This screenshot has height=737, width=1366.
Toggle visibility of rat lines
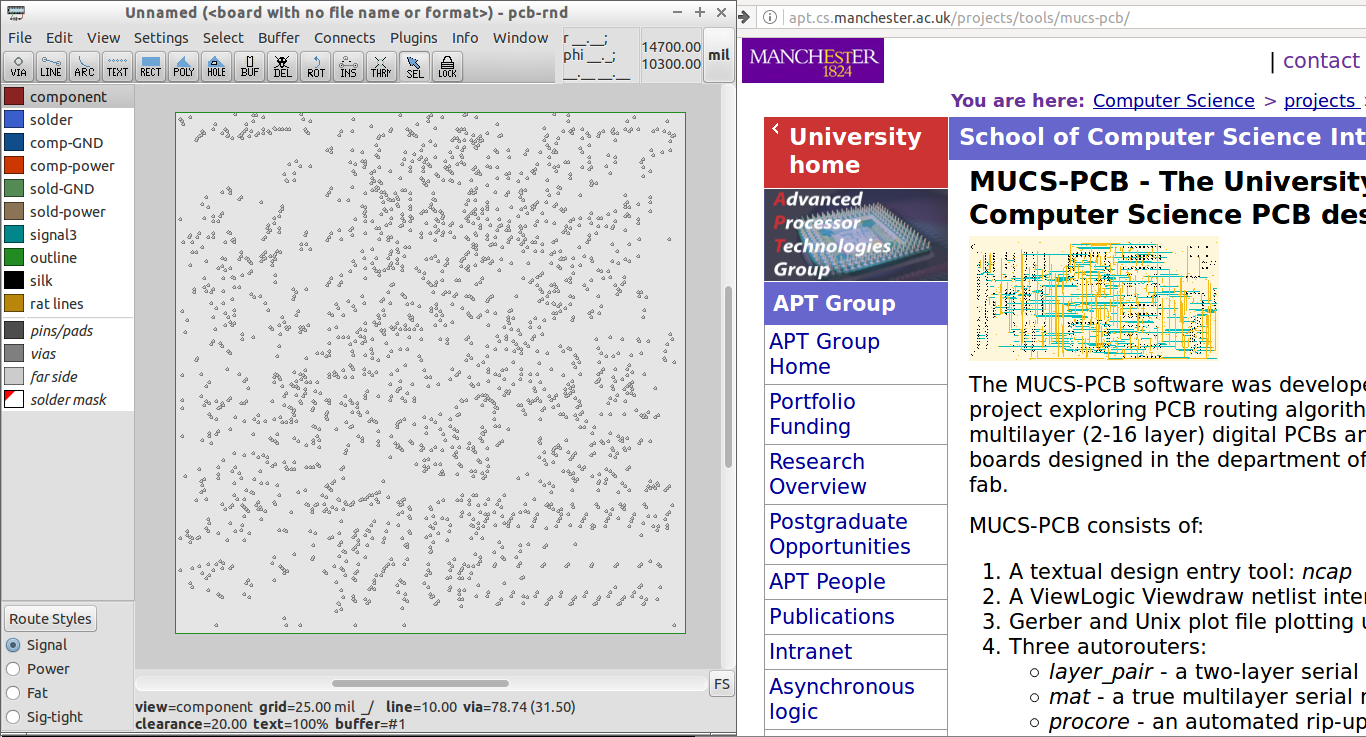point(14,304)
